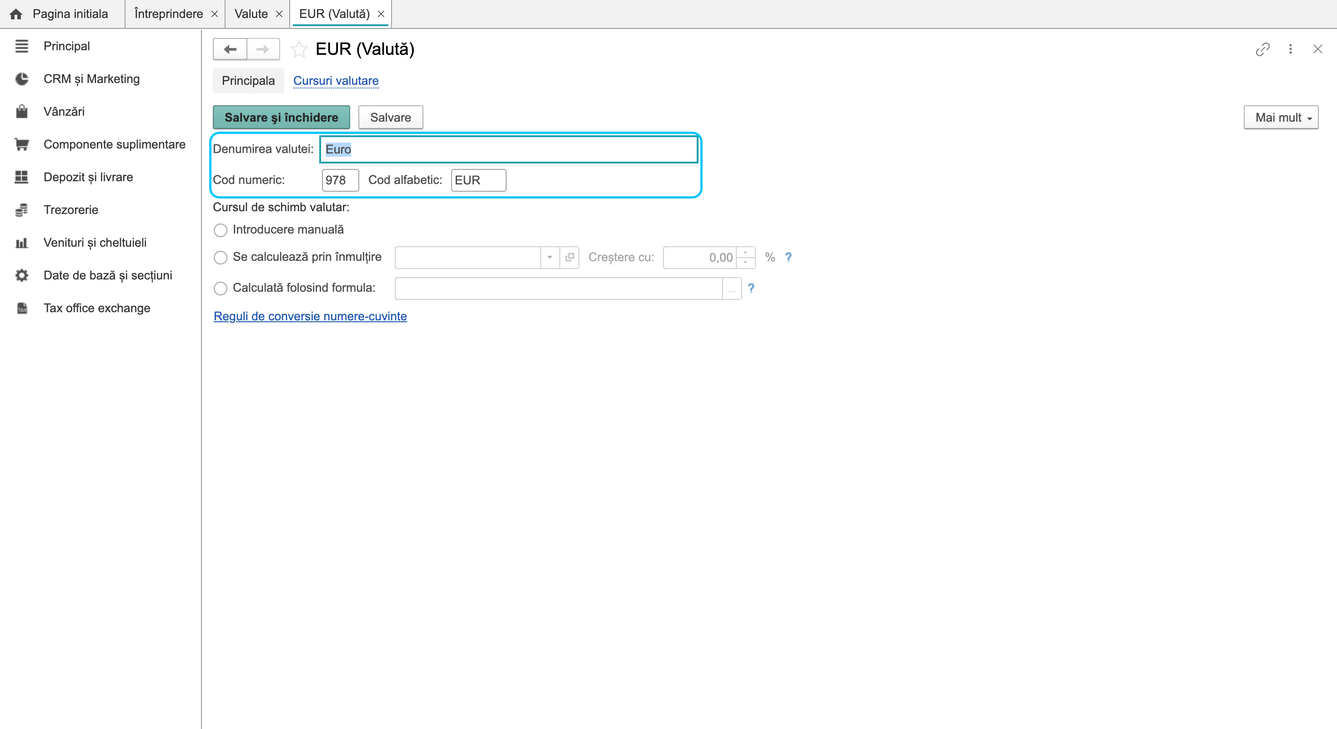This screenshot has height=729, width=1337.
Task: Open Depozit și livrare warehouse icon
Action: [21, 177]
